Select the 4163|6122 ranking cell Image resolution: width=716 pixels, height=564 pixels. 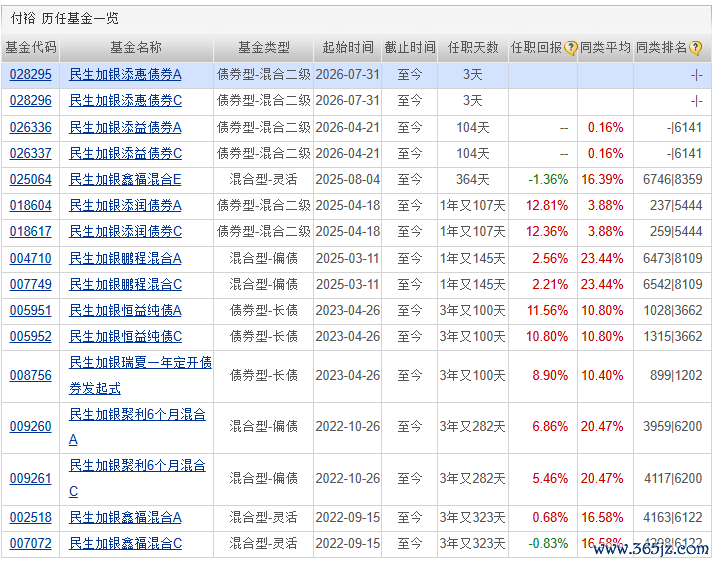click(x=673, y=517)
